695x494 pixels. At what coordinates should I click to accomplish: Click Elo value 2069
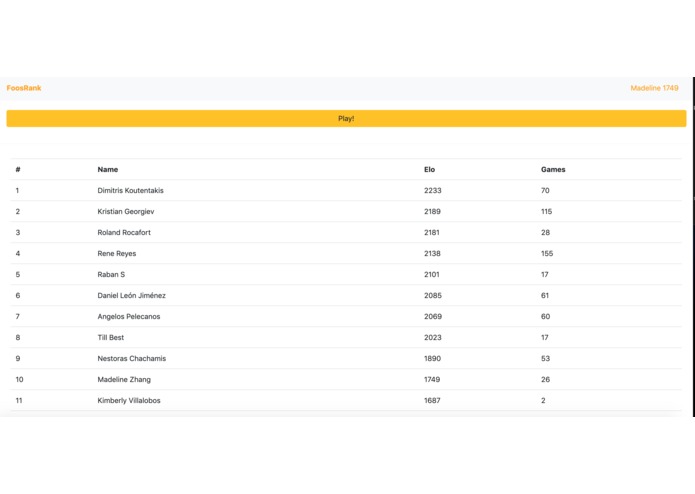coord(433,316)
